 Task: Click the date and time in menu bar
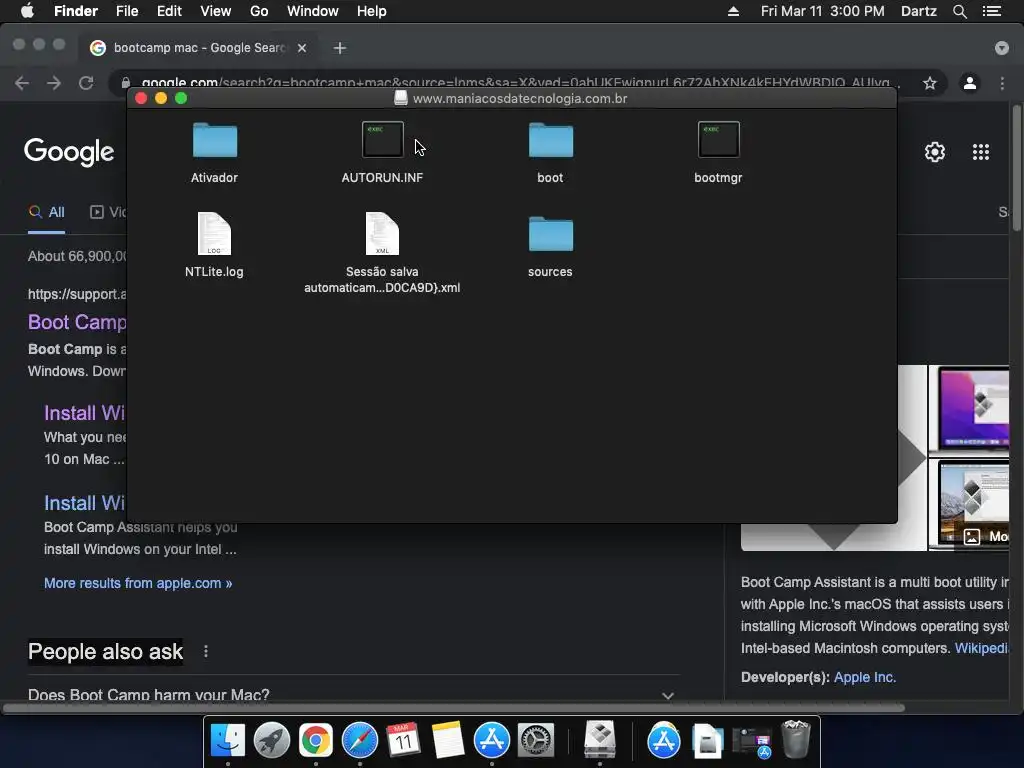coord(822,11)
